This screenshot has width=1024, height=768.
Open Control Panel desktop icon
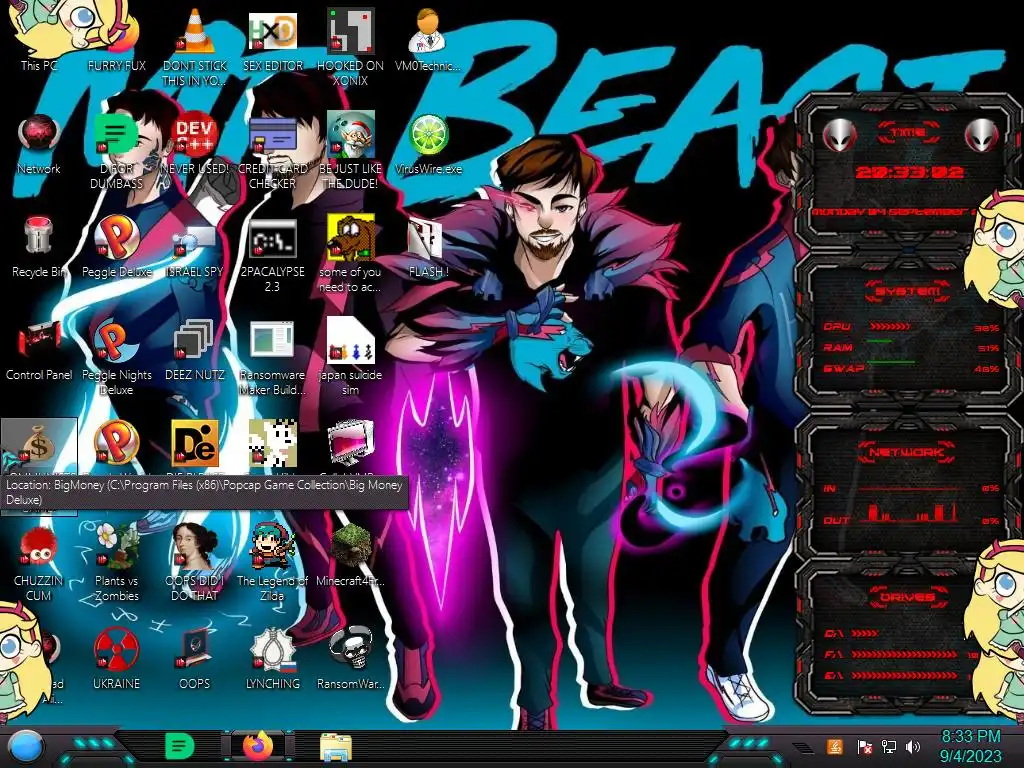pos(39,340)
